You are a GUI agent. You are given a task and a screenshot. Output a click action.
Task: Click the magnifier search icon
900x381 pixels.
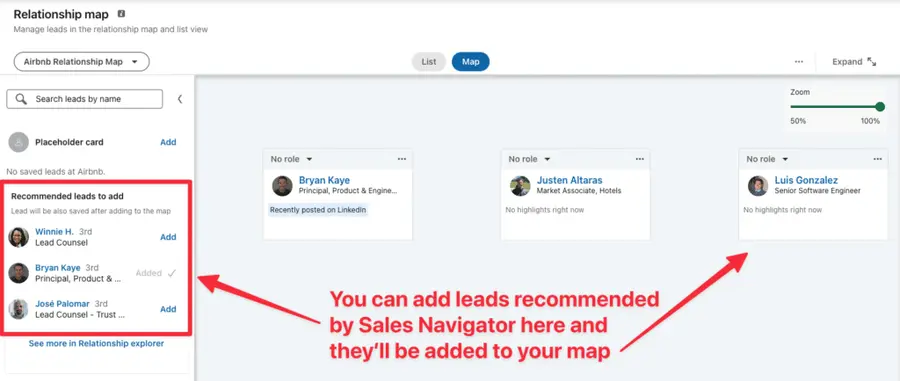[21, 99]
